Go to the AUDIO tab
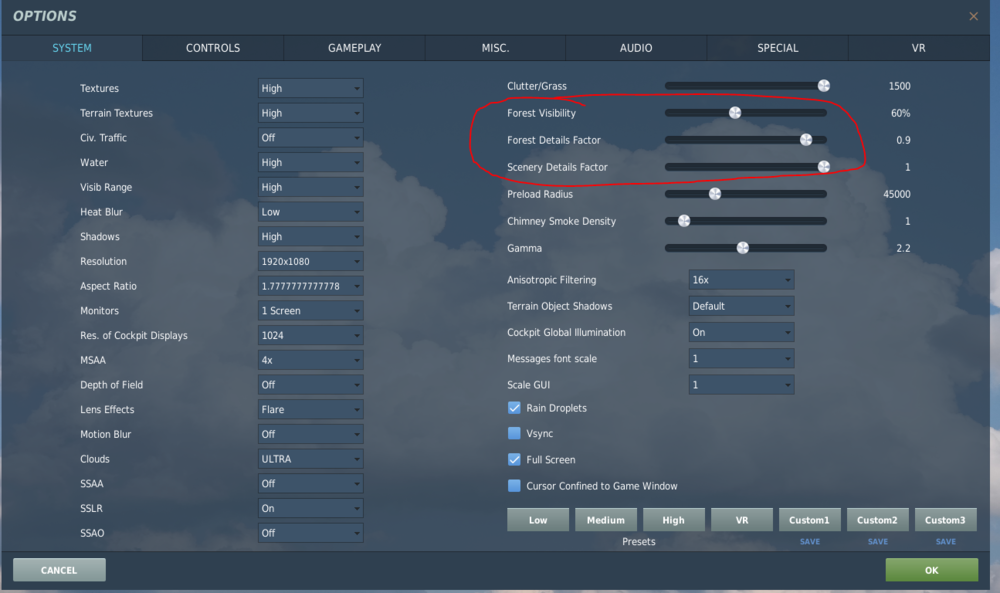Screen dimensions: 1000x593 [636, 48]
